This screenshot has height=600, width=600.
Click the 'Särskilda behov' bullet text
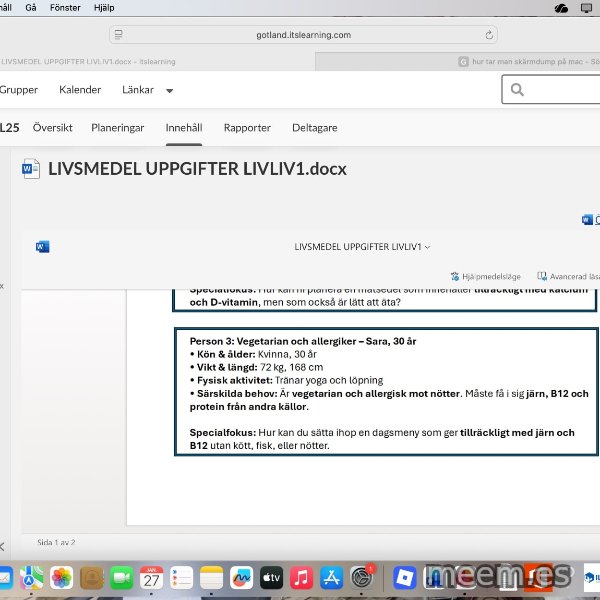coord(389,400)
